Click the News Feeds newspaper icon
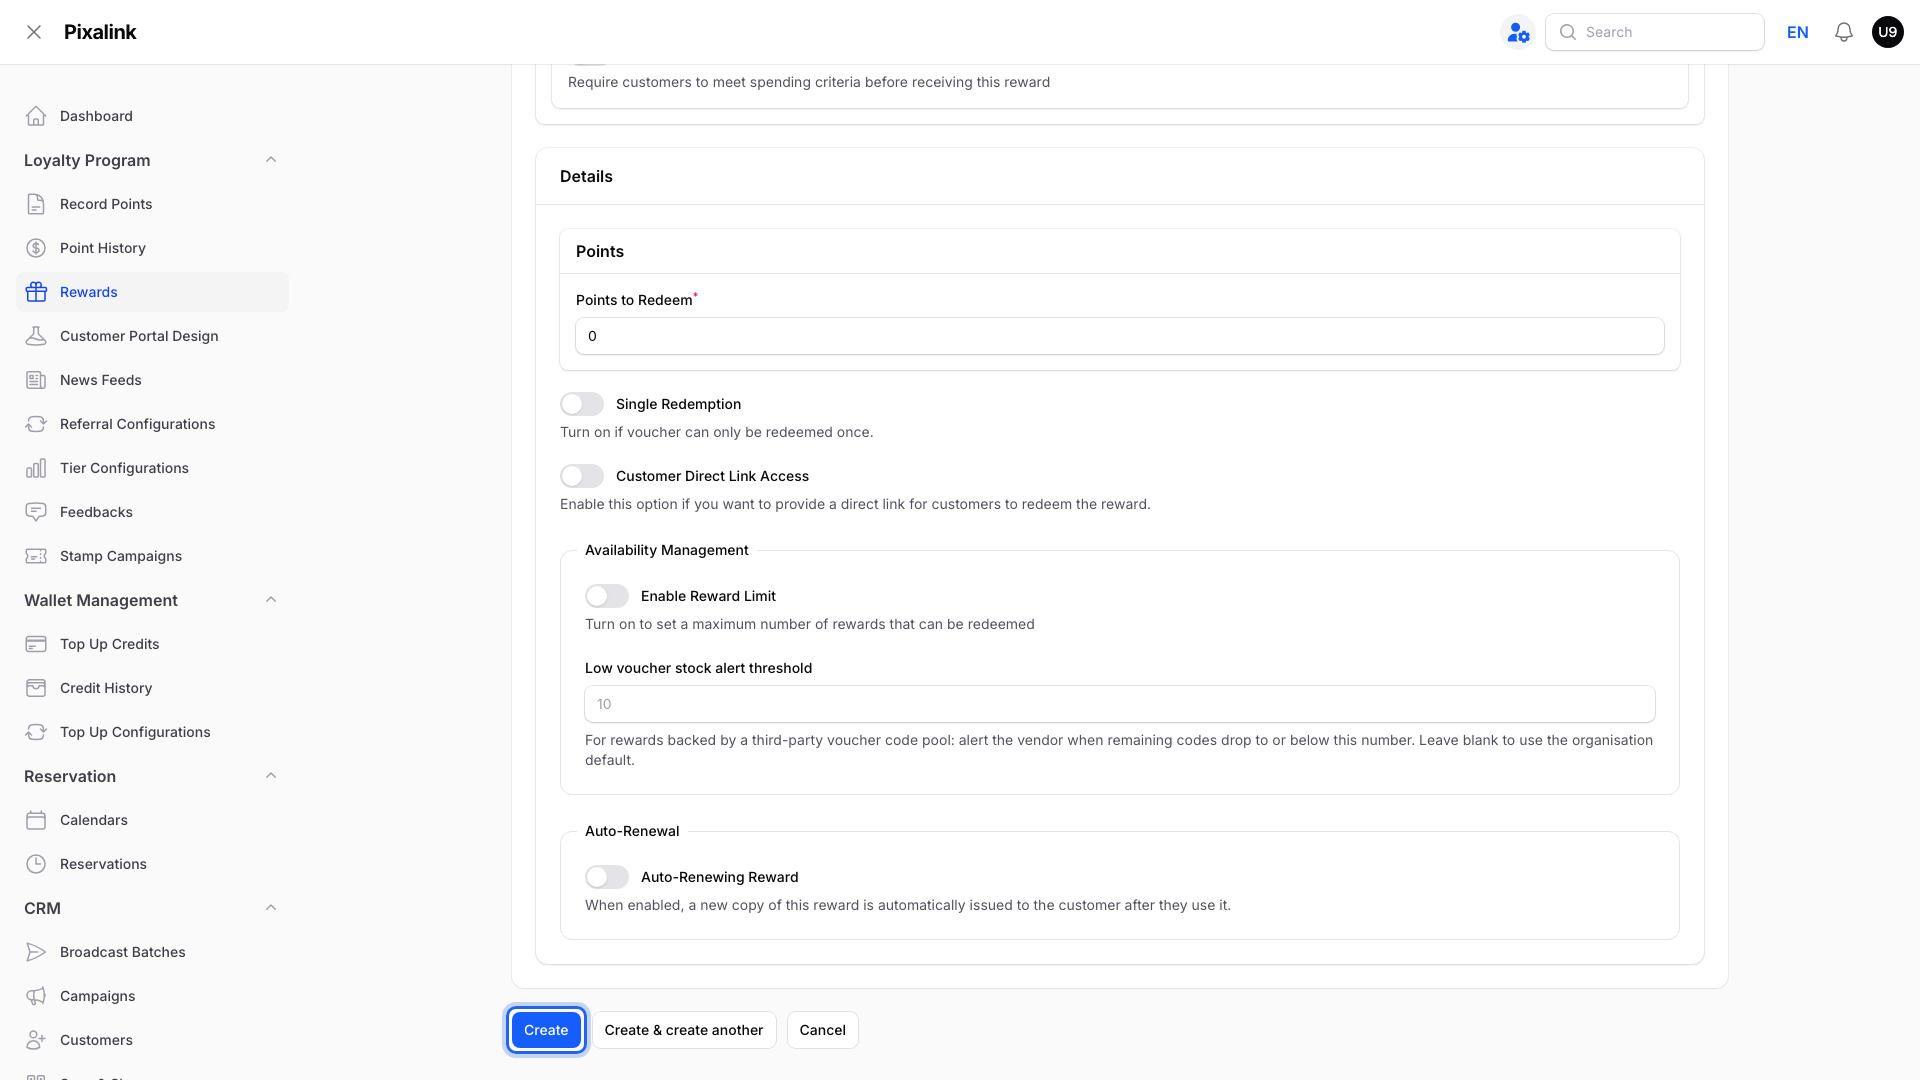Image resolution: width=1920 pixels, height=1080 pixels. [36, 380]
